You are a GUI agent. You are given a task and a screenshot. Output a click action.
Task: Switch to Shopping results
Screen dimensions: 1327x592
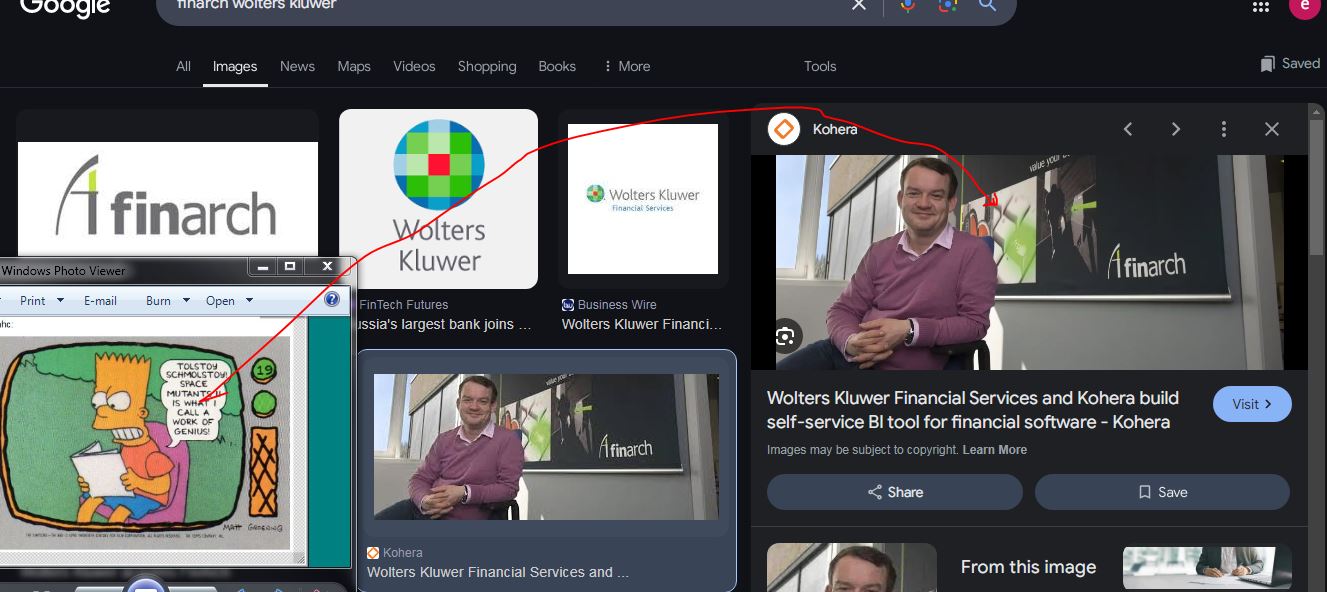pyautogui.click(x=487, y=66)
